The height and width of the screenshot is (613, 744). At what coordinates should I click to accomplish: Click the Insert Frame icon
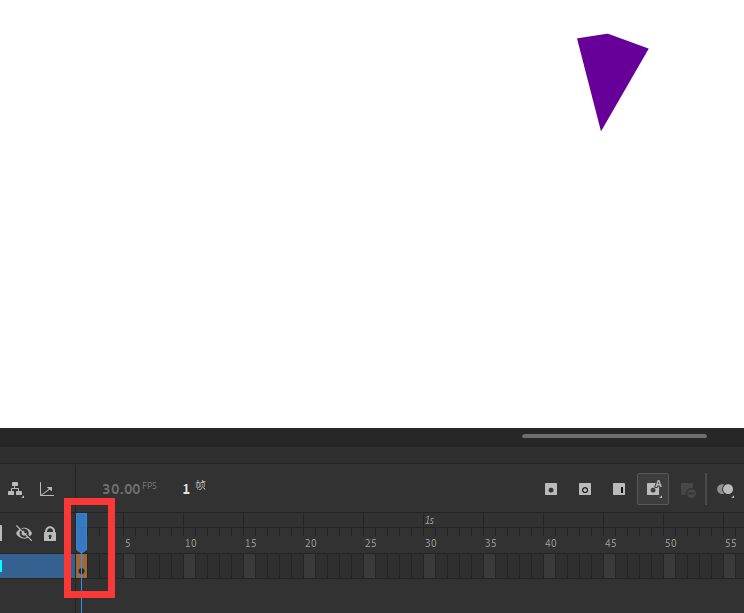pos(619,489)
